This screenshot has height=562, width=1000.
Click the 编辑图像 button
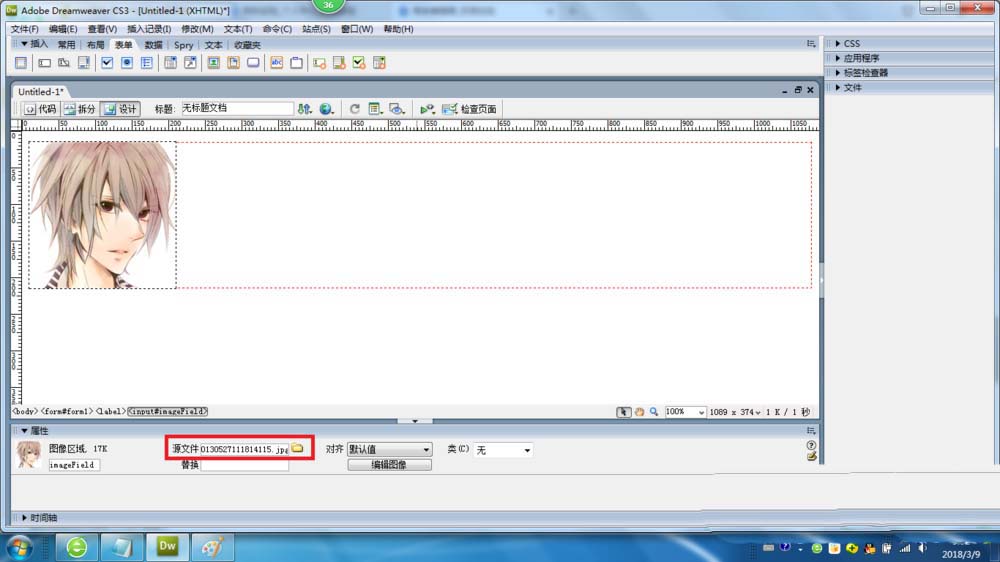tap(389, 465)
